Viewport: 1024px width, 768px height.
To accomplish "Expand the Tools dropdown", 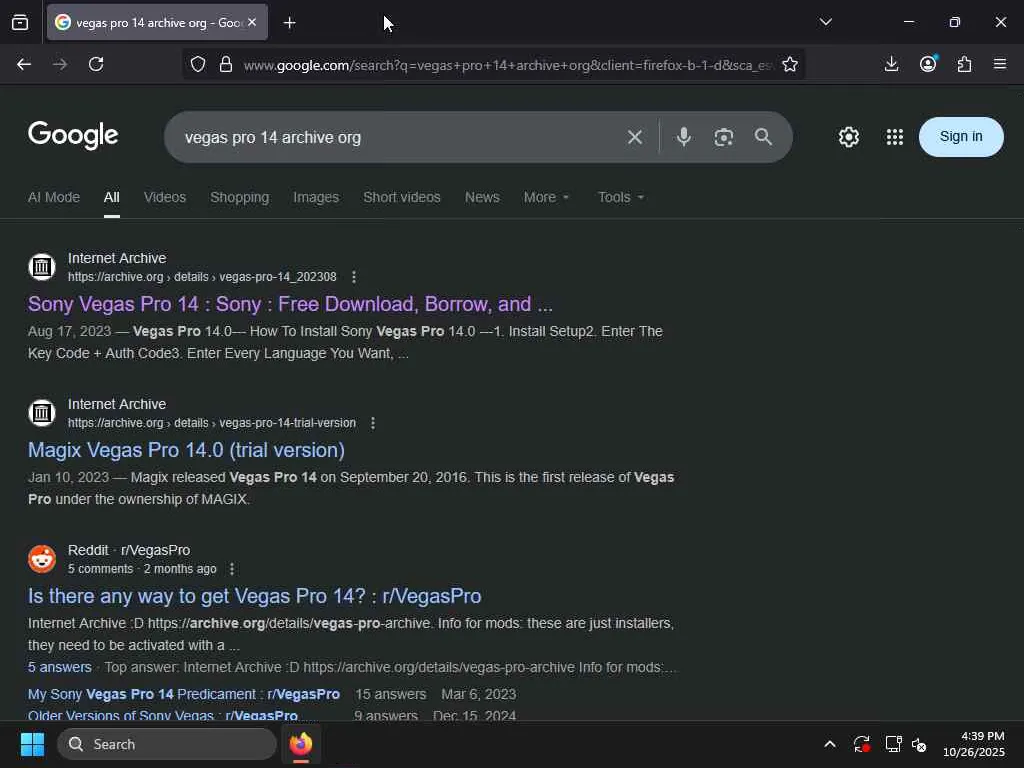I will click(621, 197).
